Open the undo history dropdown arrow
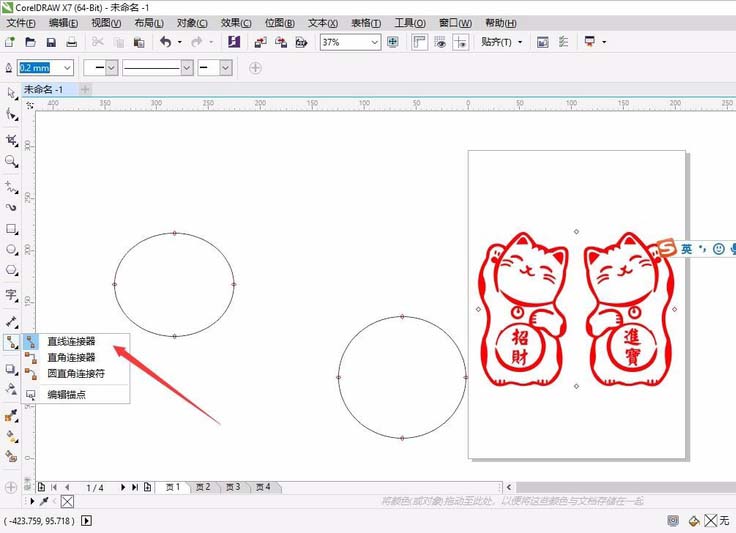Viewport: 736px width, 533px height. point(179,42)
